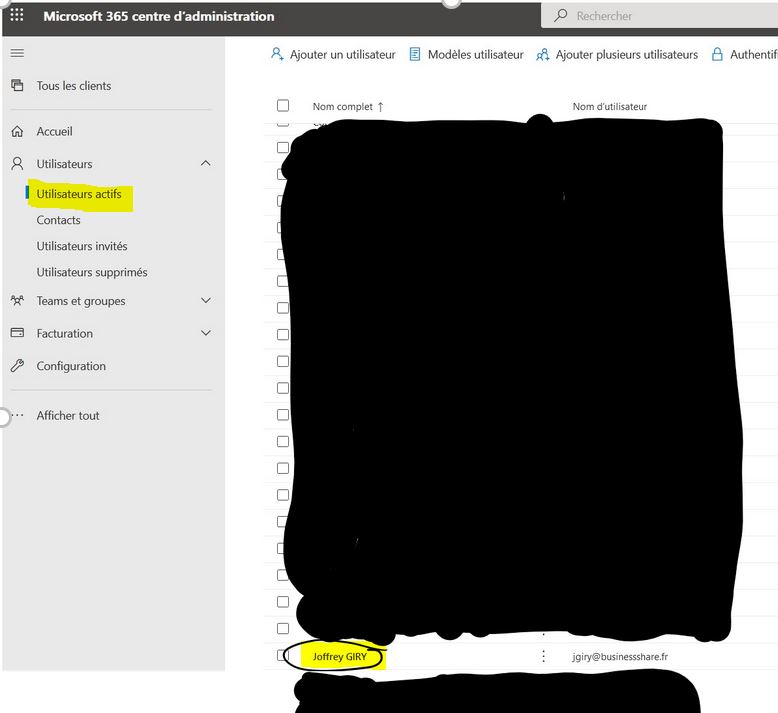Click the Authentification lock icon
The width and height of the screenshot is (778, 713).
tap(717, 54)
